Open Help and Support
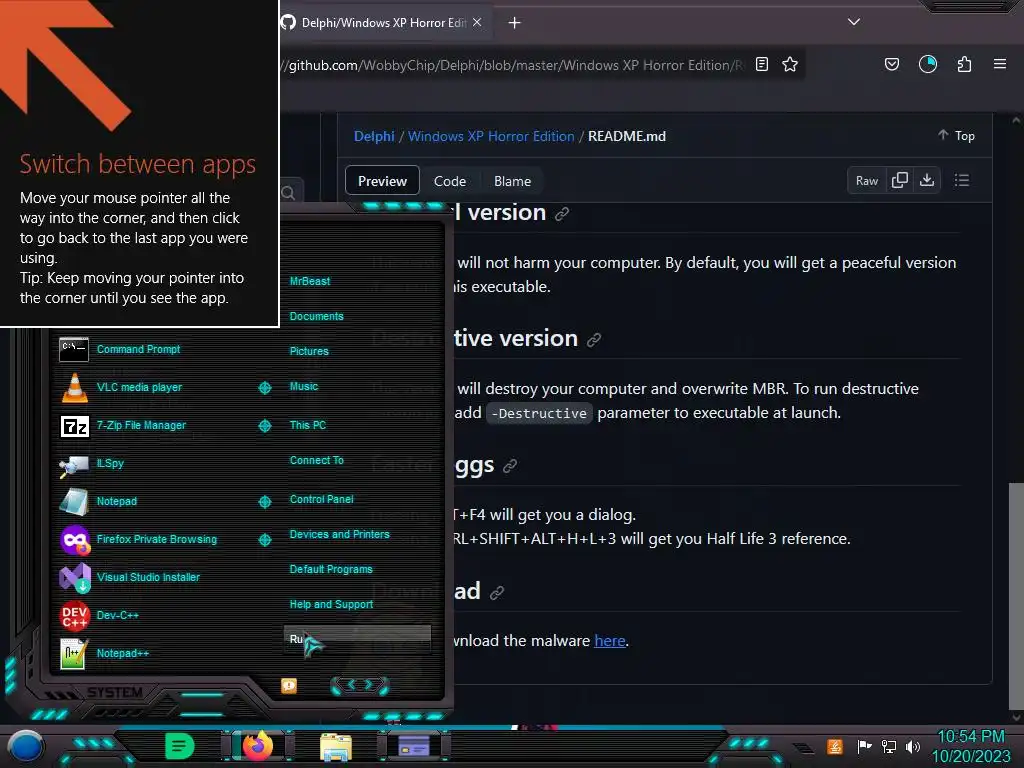The height and width of the screenshot is (768, 1024). [x=332, y=605]
